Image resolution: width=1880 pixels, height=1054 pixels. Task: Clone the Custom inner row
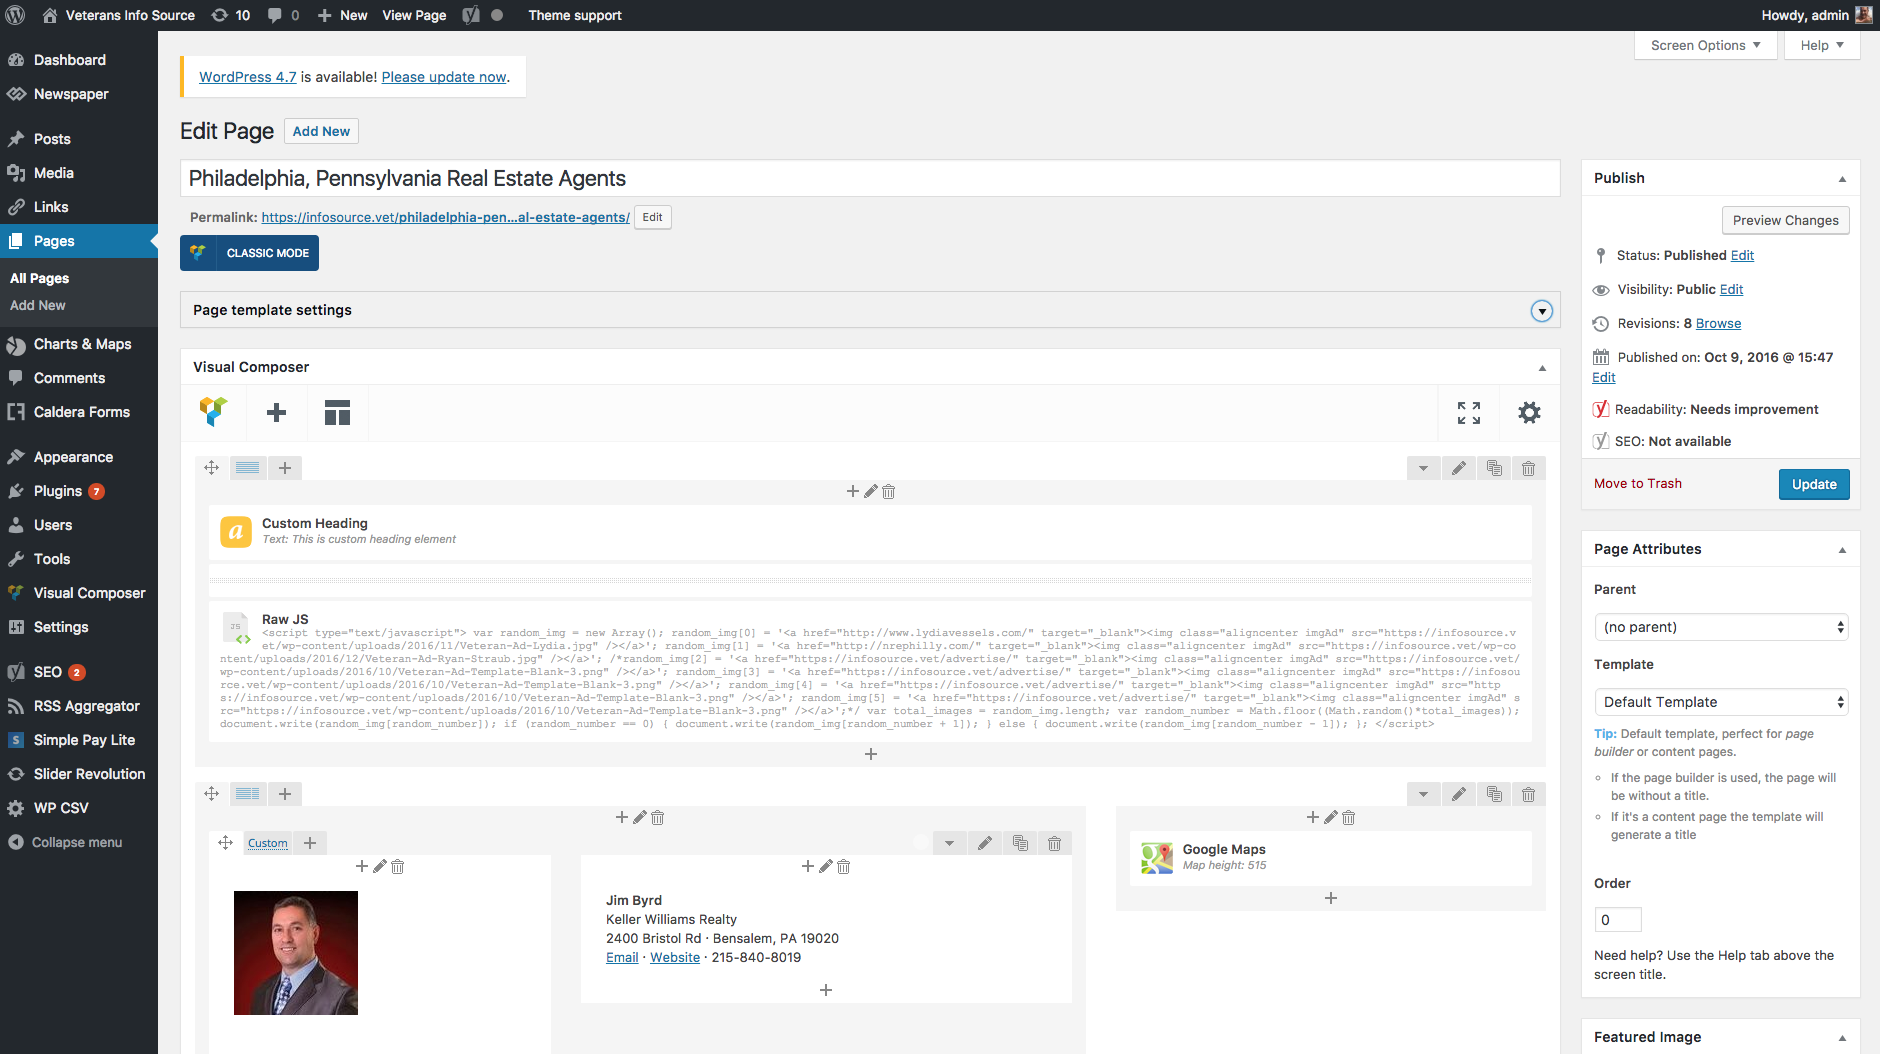(x=1020, y=843)
